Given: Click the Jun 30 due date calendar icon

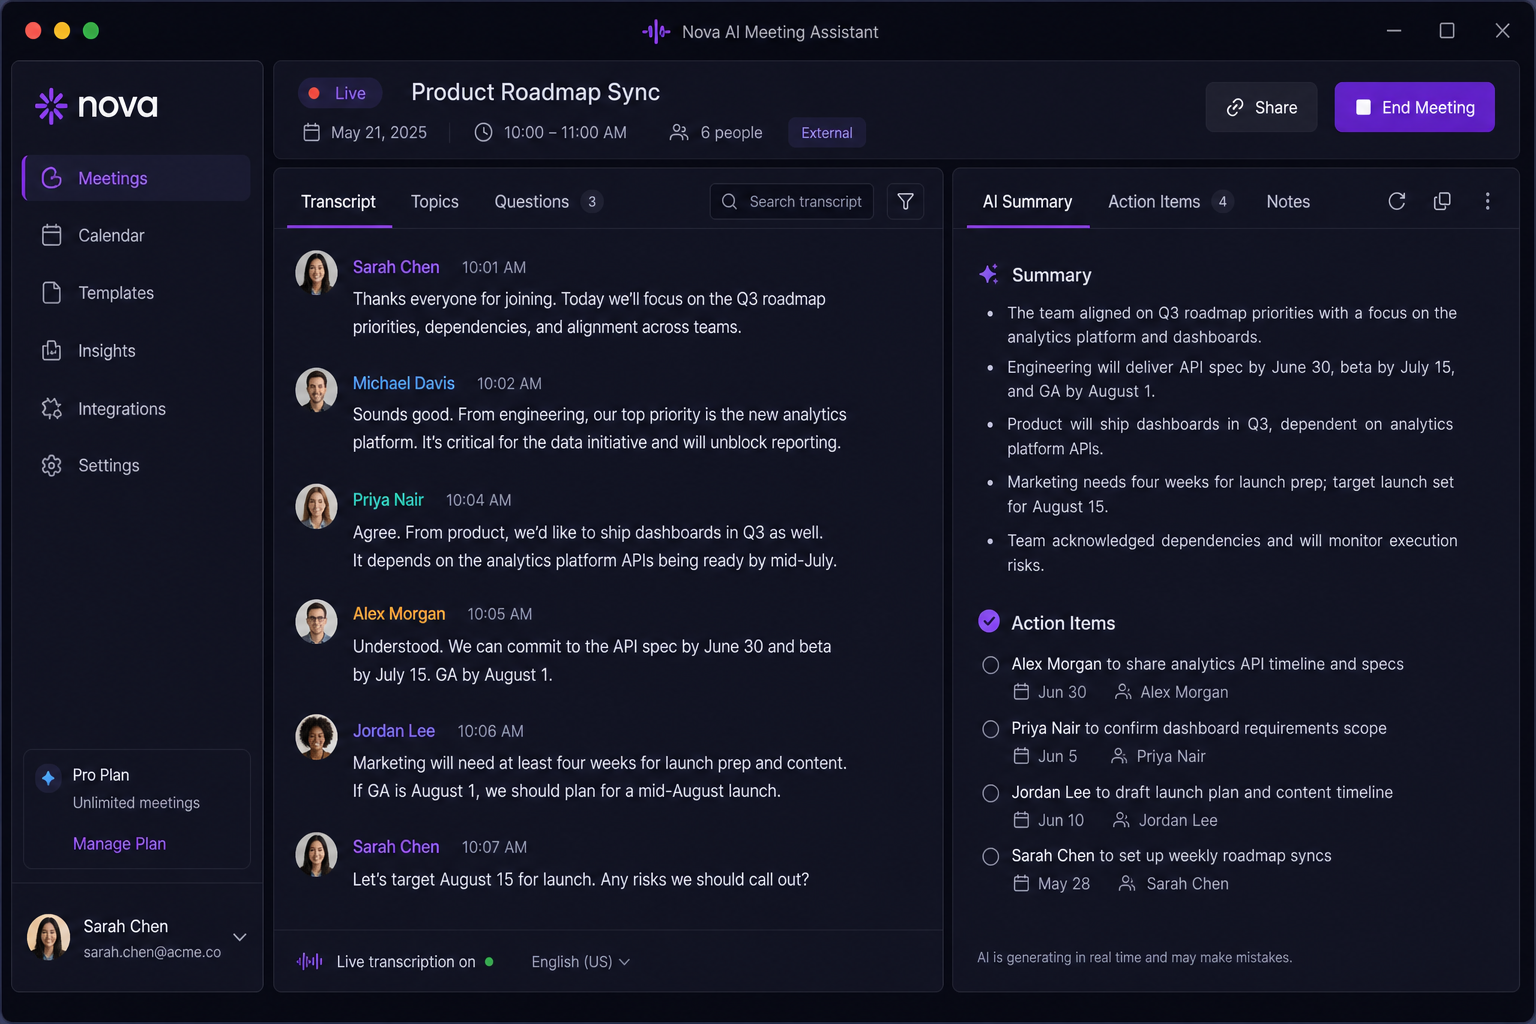Looking at the screenshot, I should click(x=1021, y=692).
